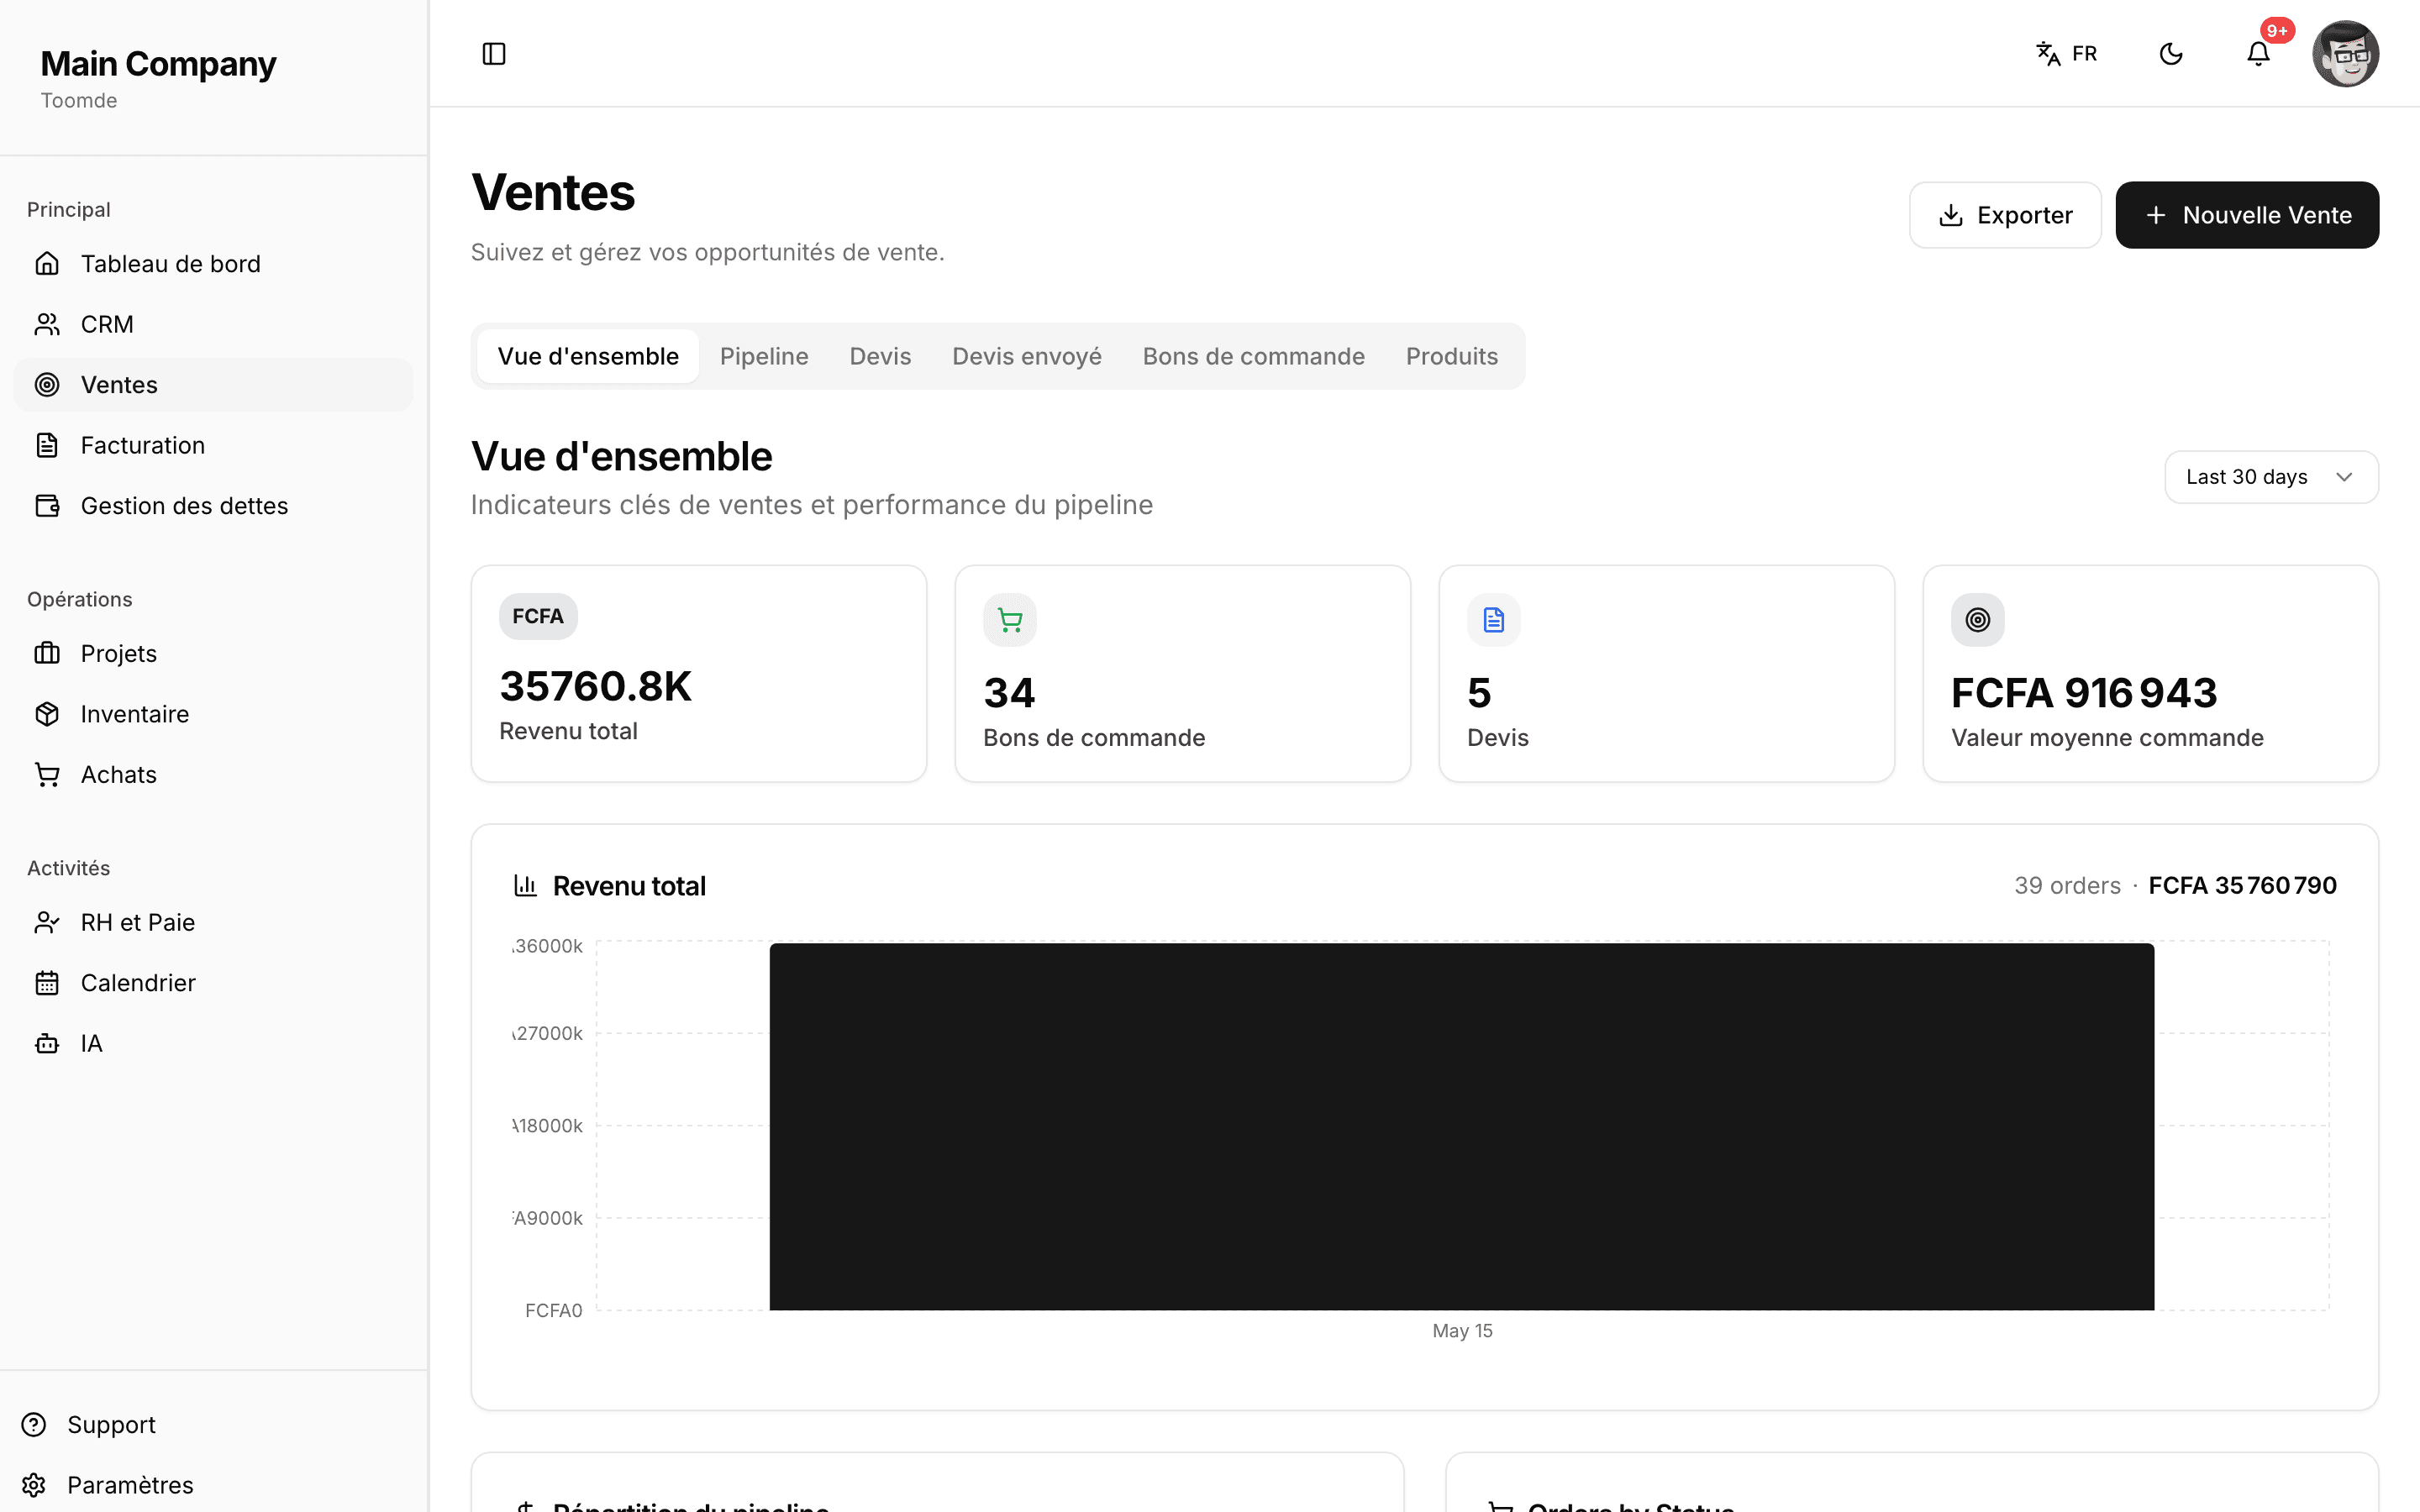This screenshot has width=2420, height=1512.
Task: Open Inventaire box icon
Action: pyautogui.click(x=47, y=714)
